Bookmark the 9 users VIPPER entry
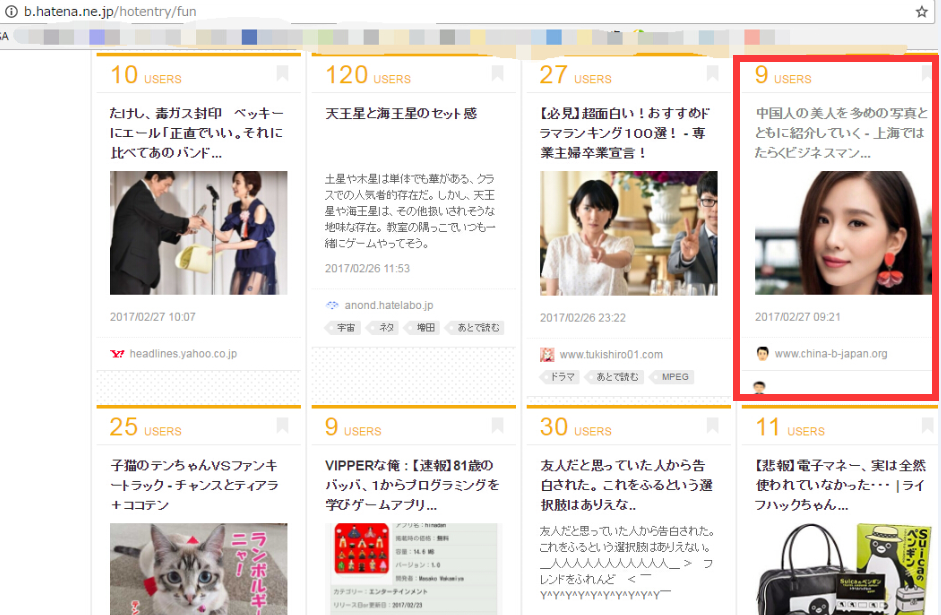The width and height of the screenshot is (941, 615). click(498, 425)
